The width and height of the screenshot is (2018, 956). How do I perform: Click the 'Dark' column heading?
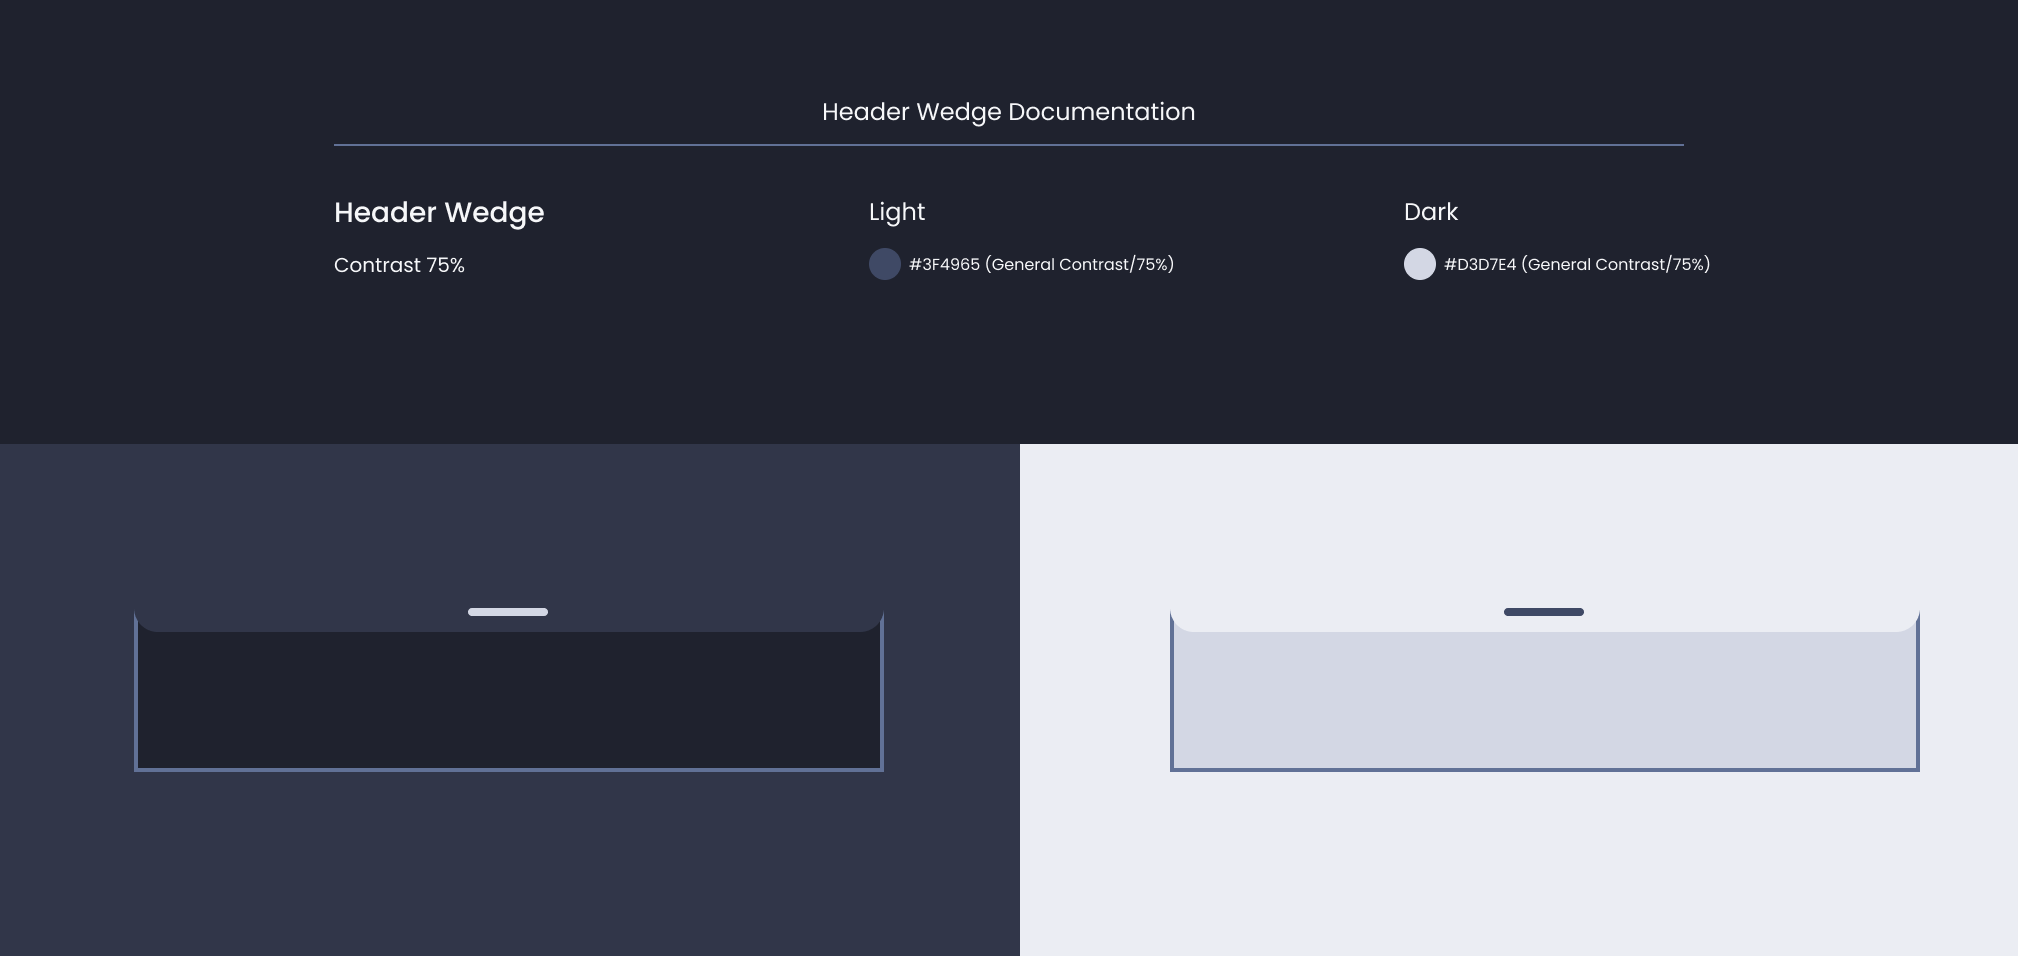coord(1431,212)
